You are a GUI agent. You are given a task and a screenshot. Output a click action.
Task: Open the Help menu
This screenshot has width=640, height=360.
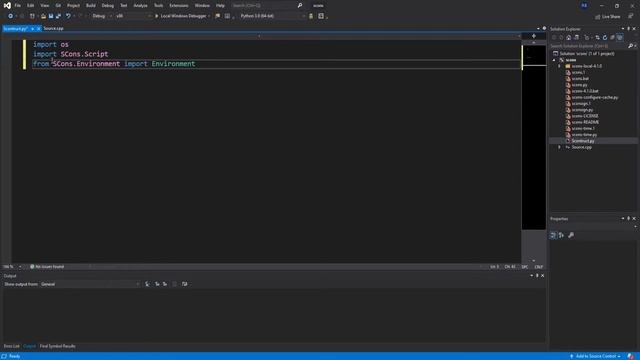click(x=220, y=6)
